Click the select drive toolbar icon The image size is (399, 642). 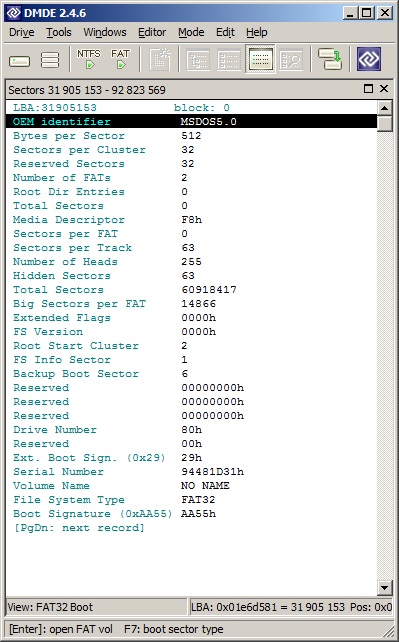pos(19,61)
